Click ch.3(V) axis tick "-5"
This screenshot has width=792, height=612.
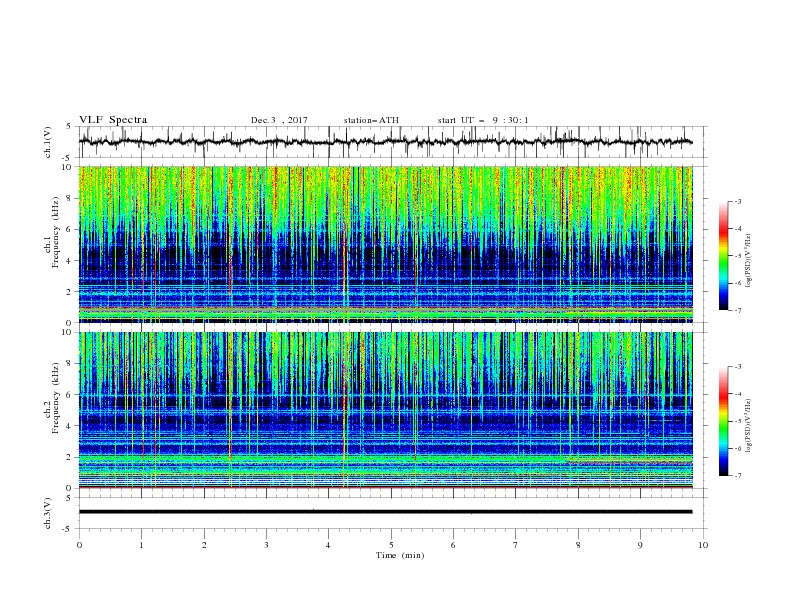(68, 529)
